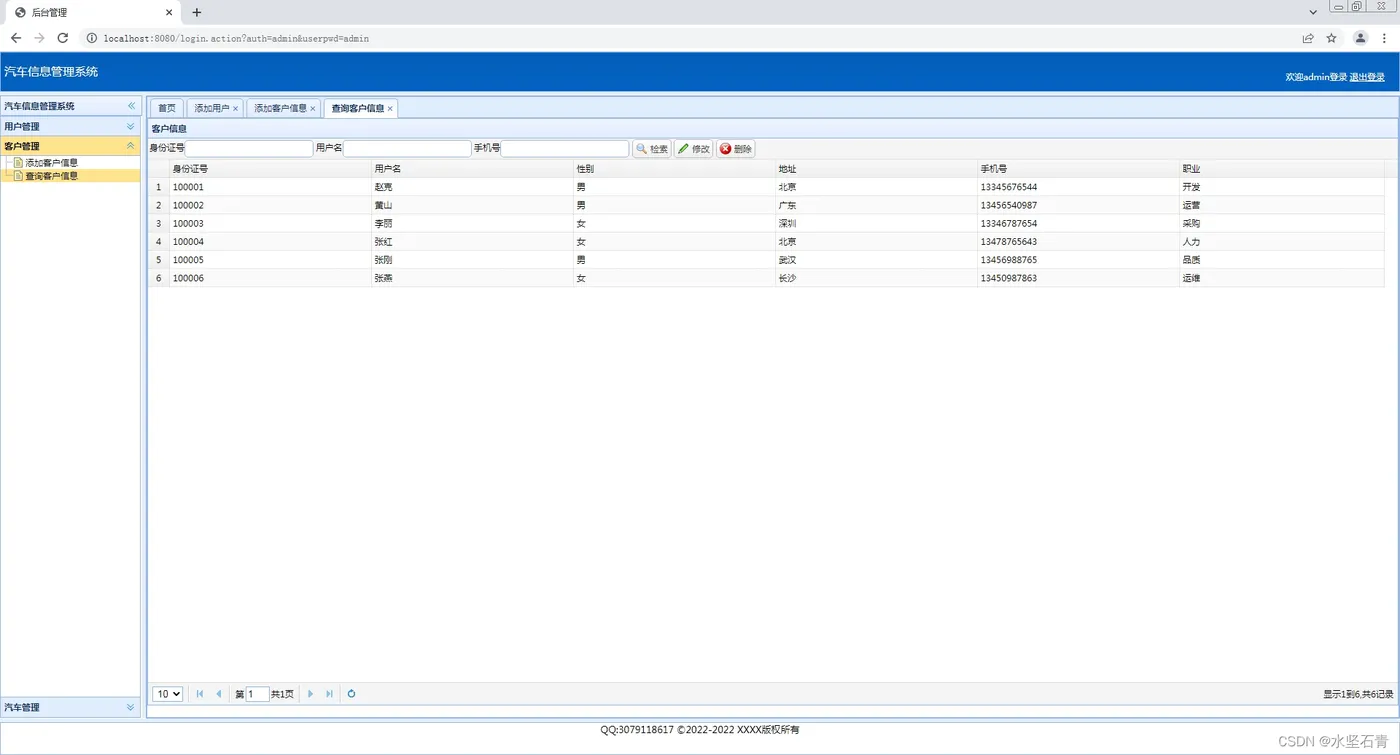This screenshot has width=1400, height=755.
Task: Click the browser address bar URL
Action: [236, 38]
